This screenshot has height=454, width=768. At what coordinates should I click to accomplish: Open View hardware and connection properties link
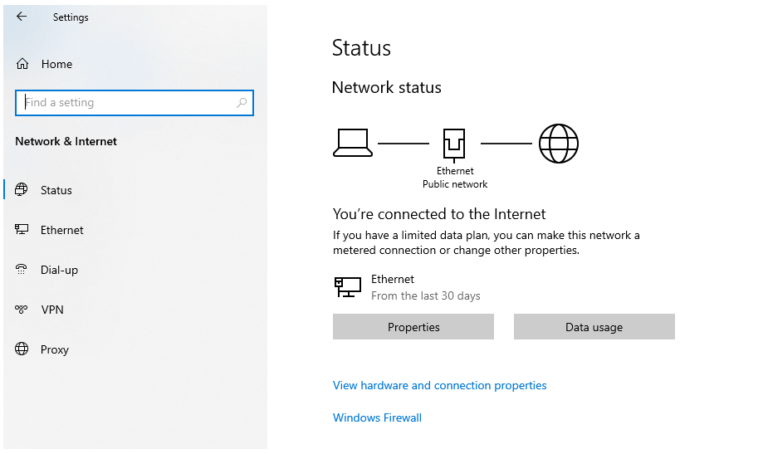coord(439,385)
